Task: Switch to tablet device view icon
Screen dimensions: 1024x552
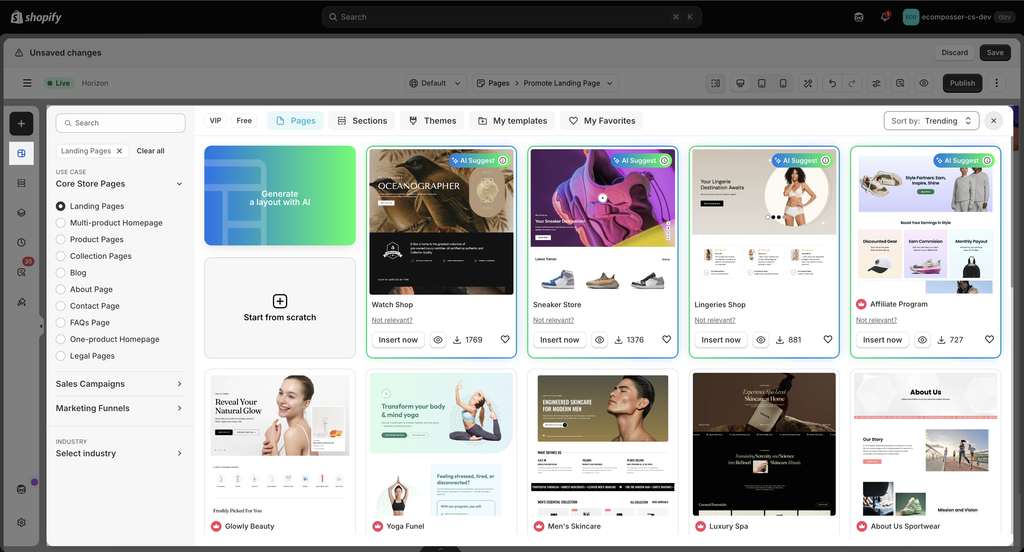Action: tap(761, 83)
